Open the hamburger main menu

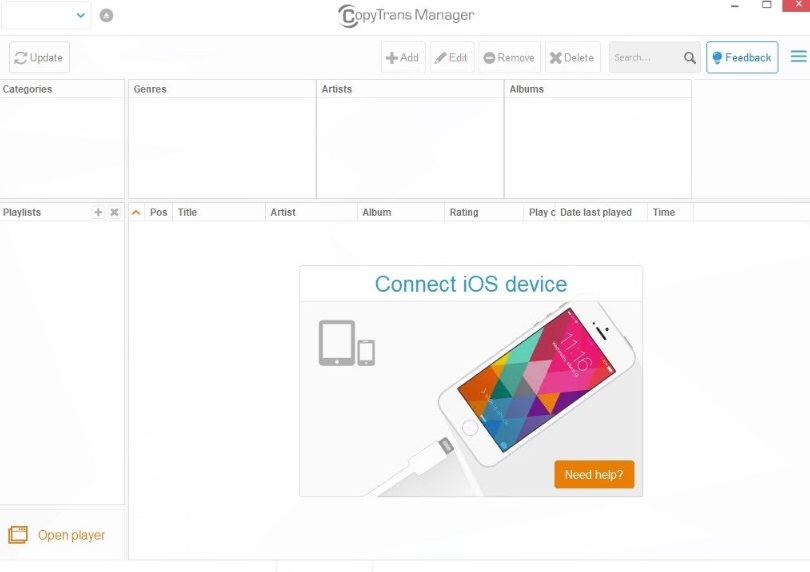click(798, 57)
